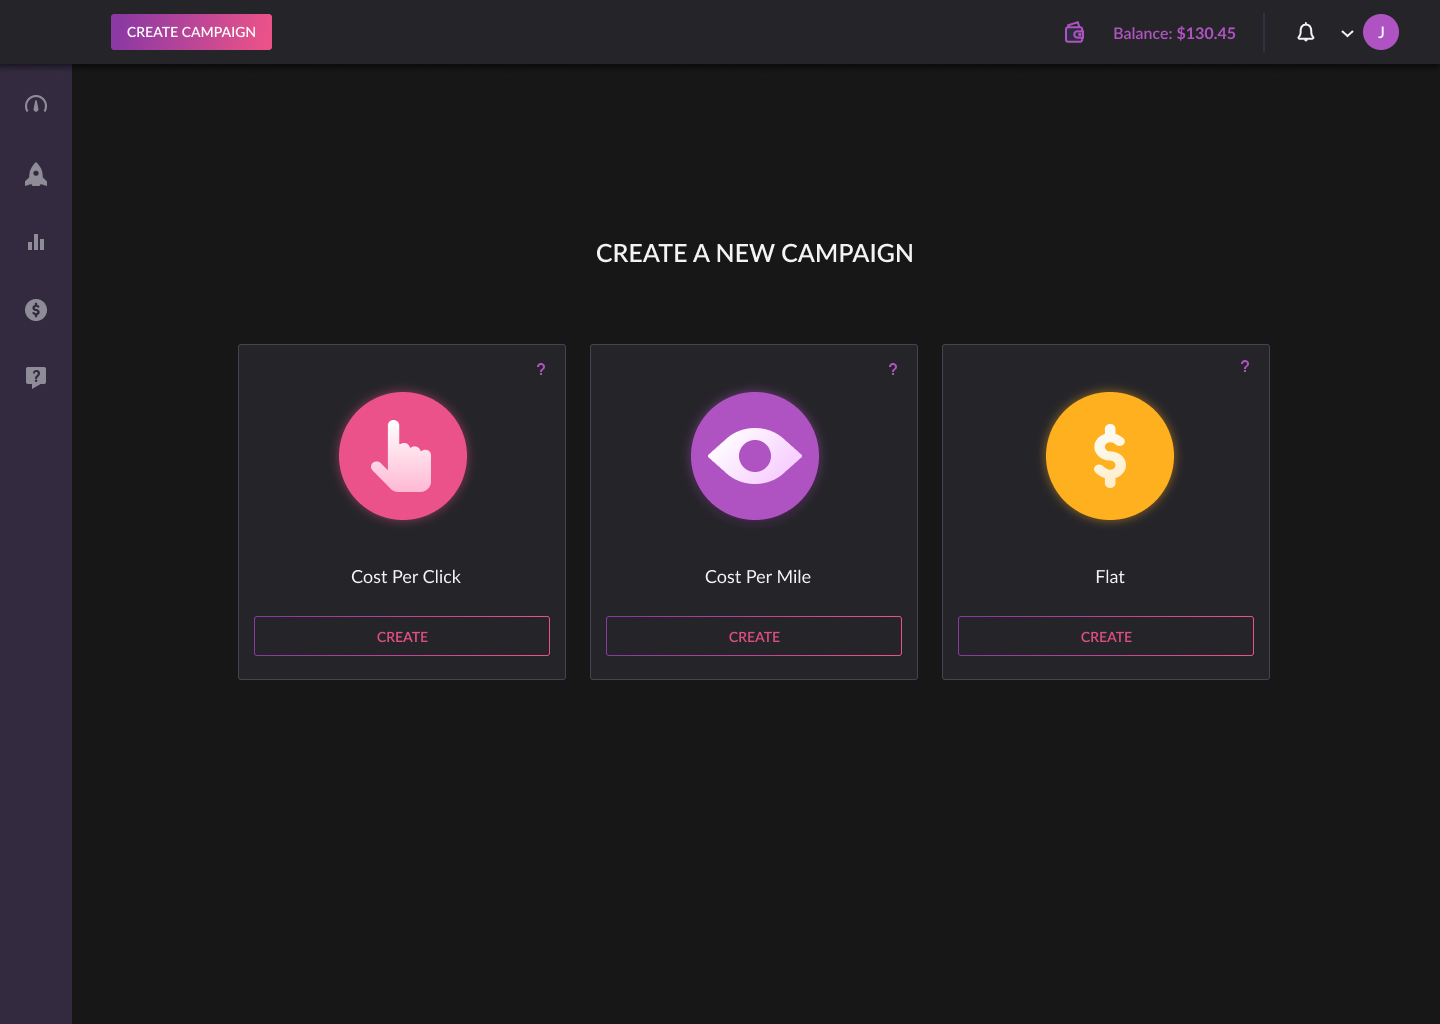Image resolution: width=1440 pixels, height=1024 pixels.
Task: Click the J user avatar
Action: 1381,32
